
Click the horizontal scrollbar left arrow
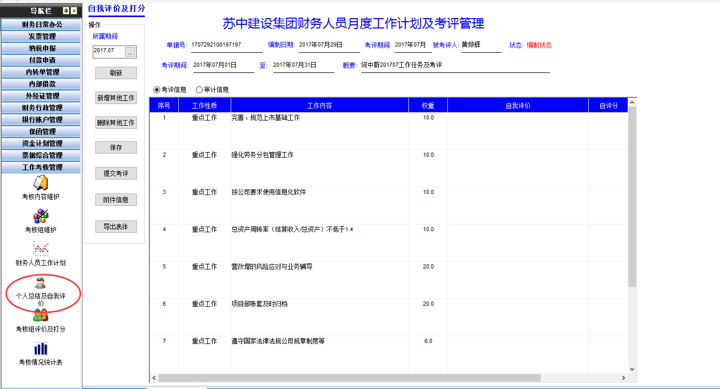154,378
